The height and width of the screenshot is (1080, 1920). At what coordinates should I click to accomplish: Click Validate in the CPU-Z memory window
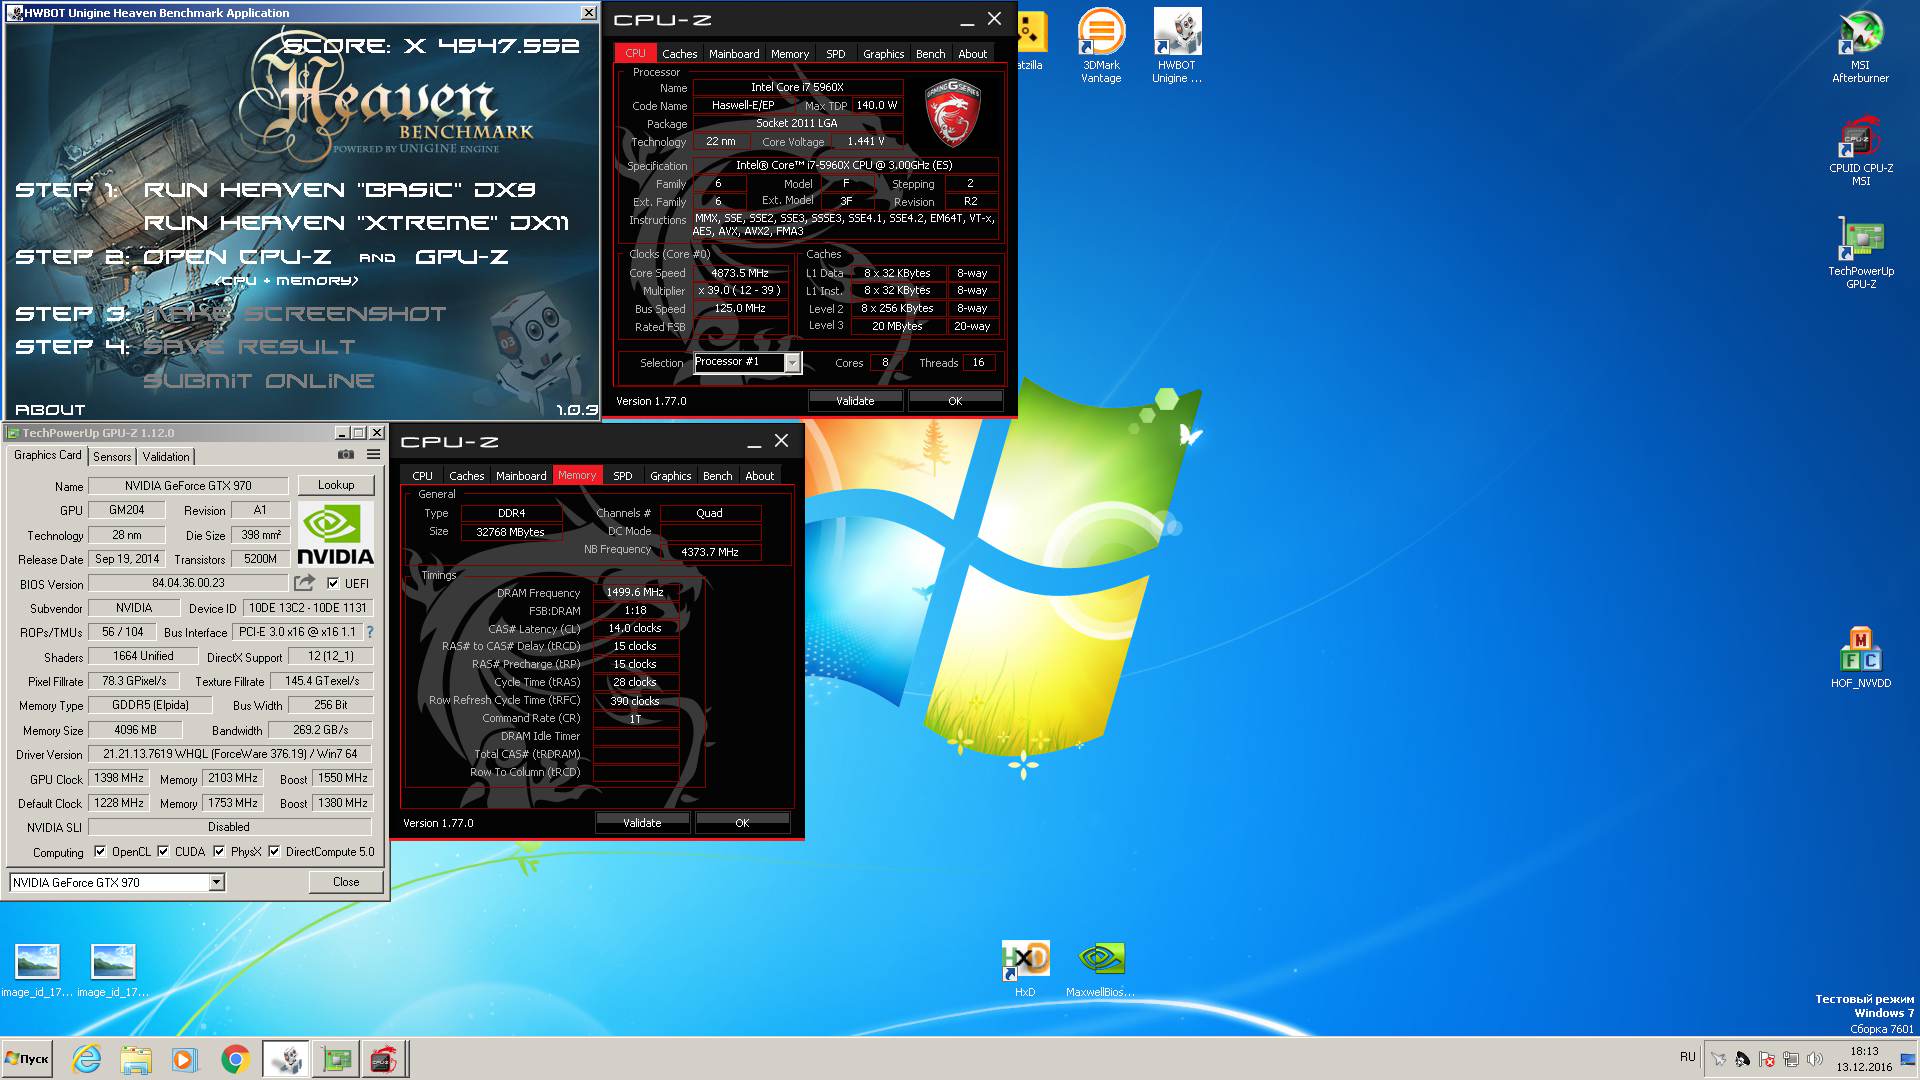(x=642, y=823)
